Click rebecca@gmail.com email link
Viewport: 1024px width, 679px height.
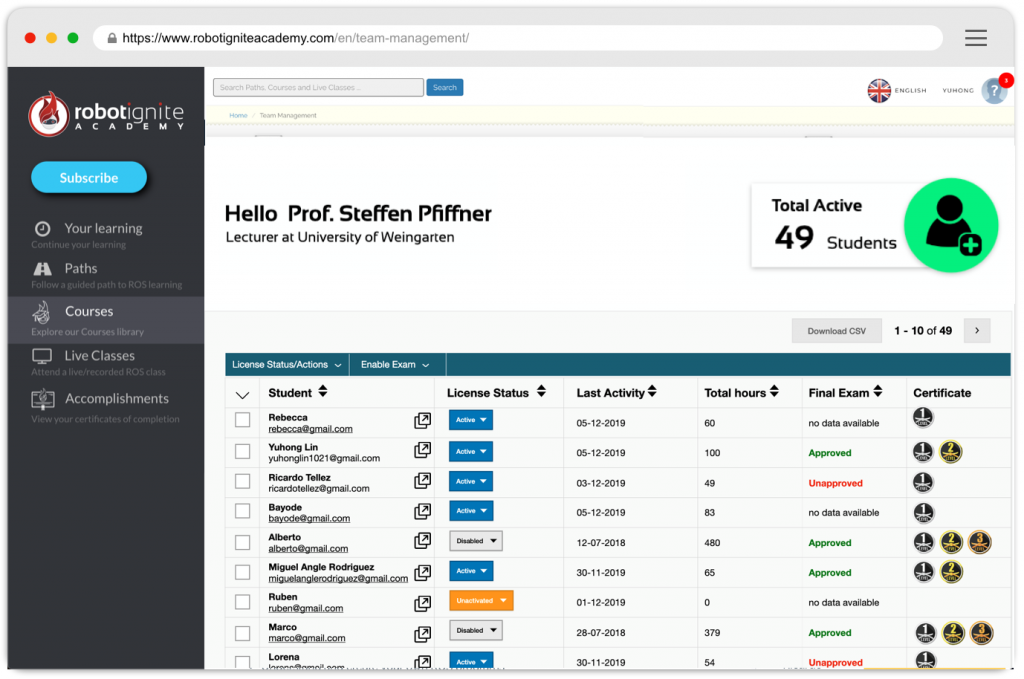(x=310, y=429)
